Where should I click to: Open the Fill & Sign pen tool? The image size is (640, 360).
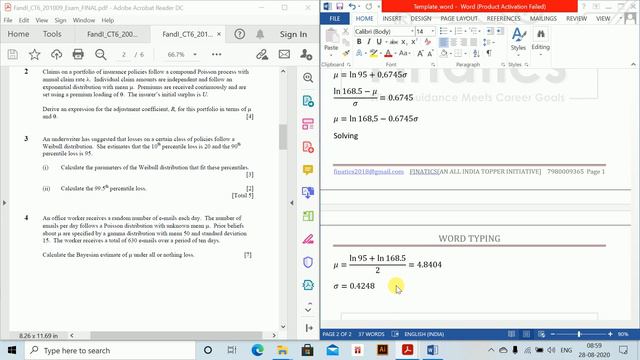tap(308, 239)
